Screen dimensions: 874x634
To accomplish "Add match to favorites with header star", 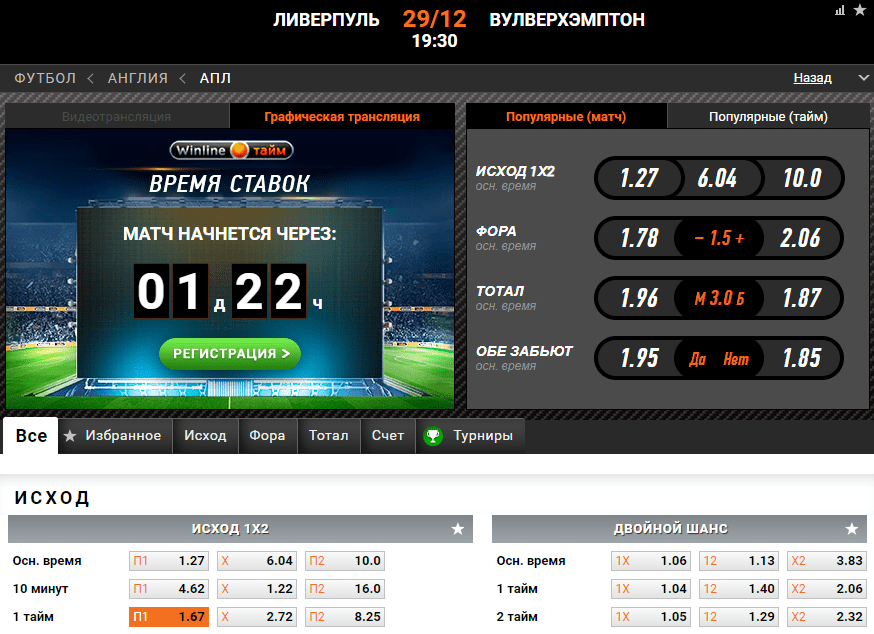I will (x=860, y=10).
